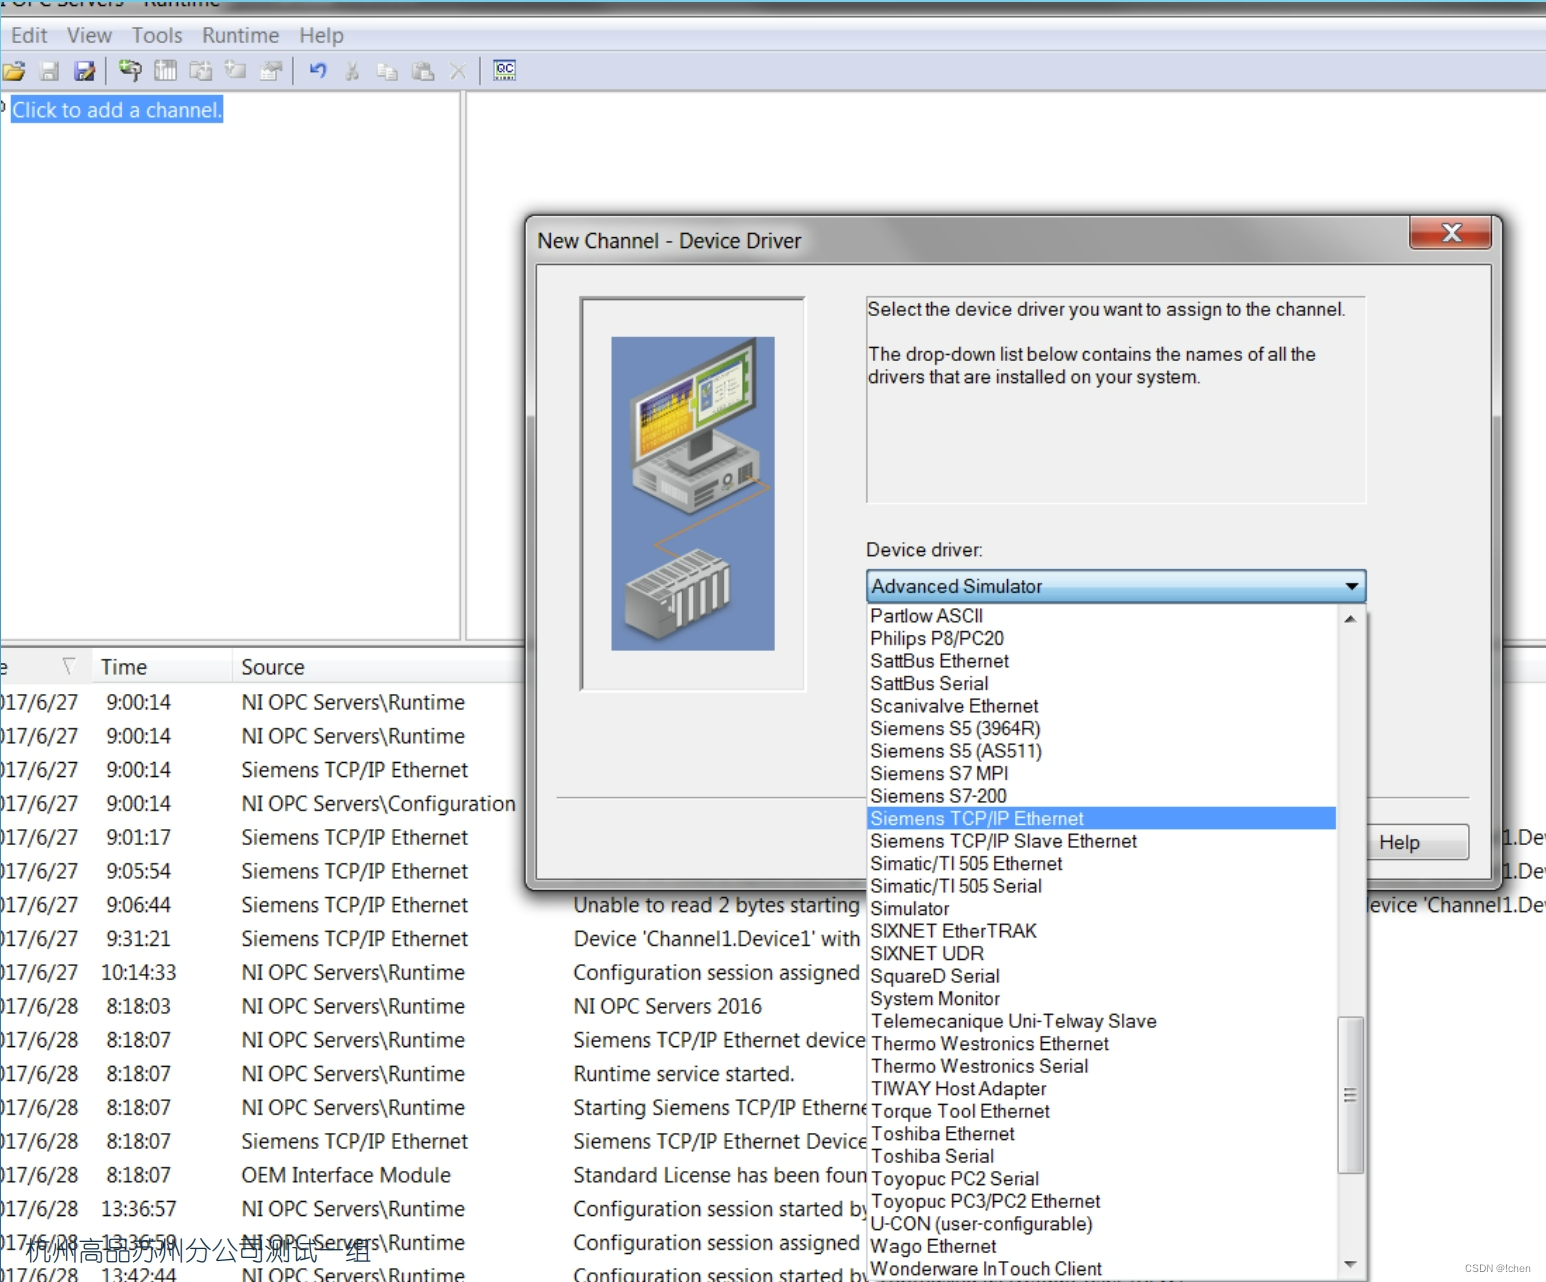
Task: Select SIXNET UDR driver
Action: tap(1101, 953)
